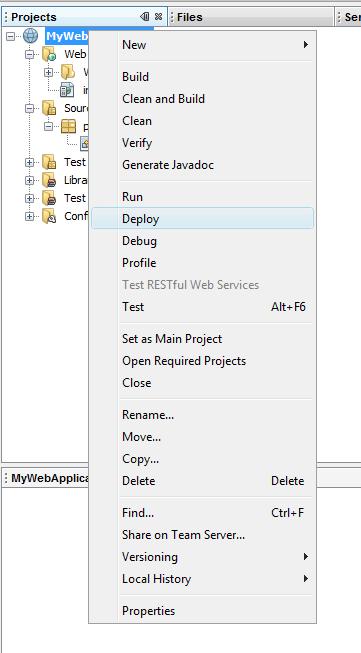Close the Projects panel tab
This screenshot has height=653, width=361.
click(x=158, y=17)
